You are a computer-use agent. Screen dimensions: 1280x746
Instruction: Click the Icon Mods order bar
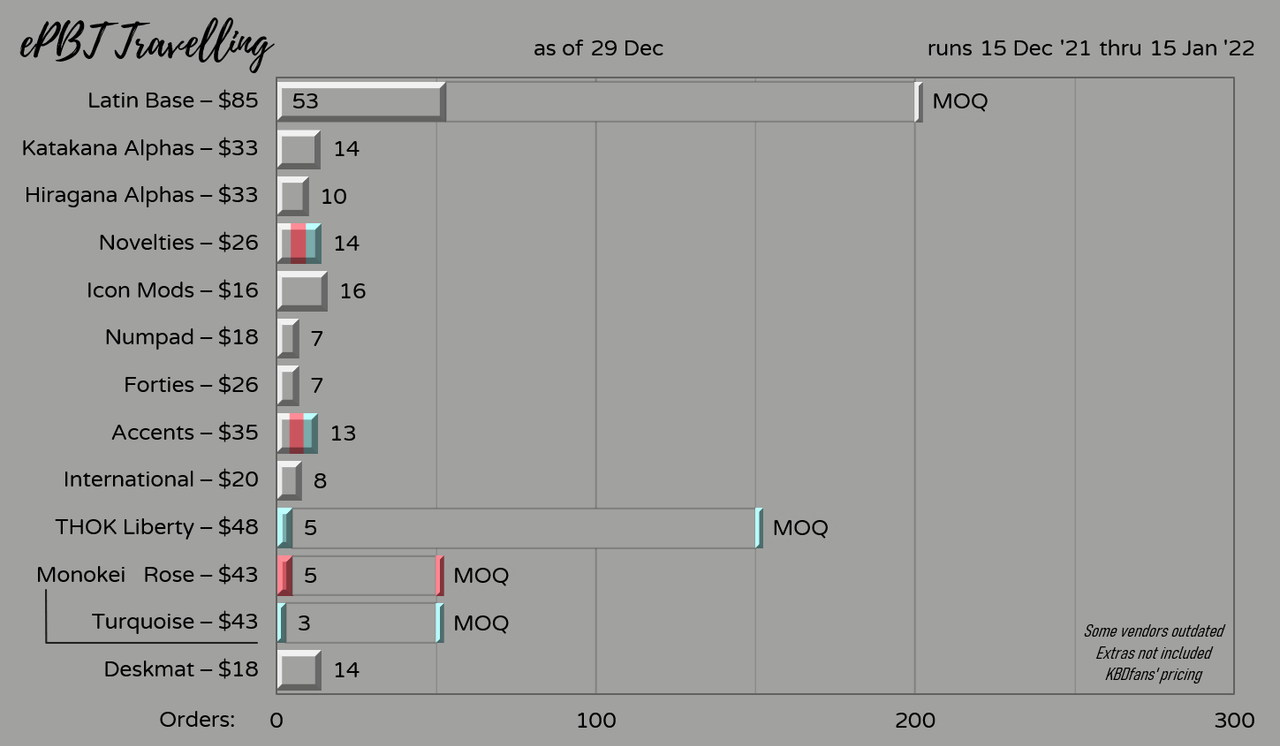point(302,291)
